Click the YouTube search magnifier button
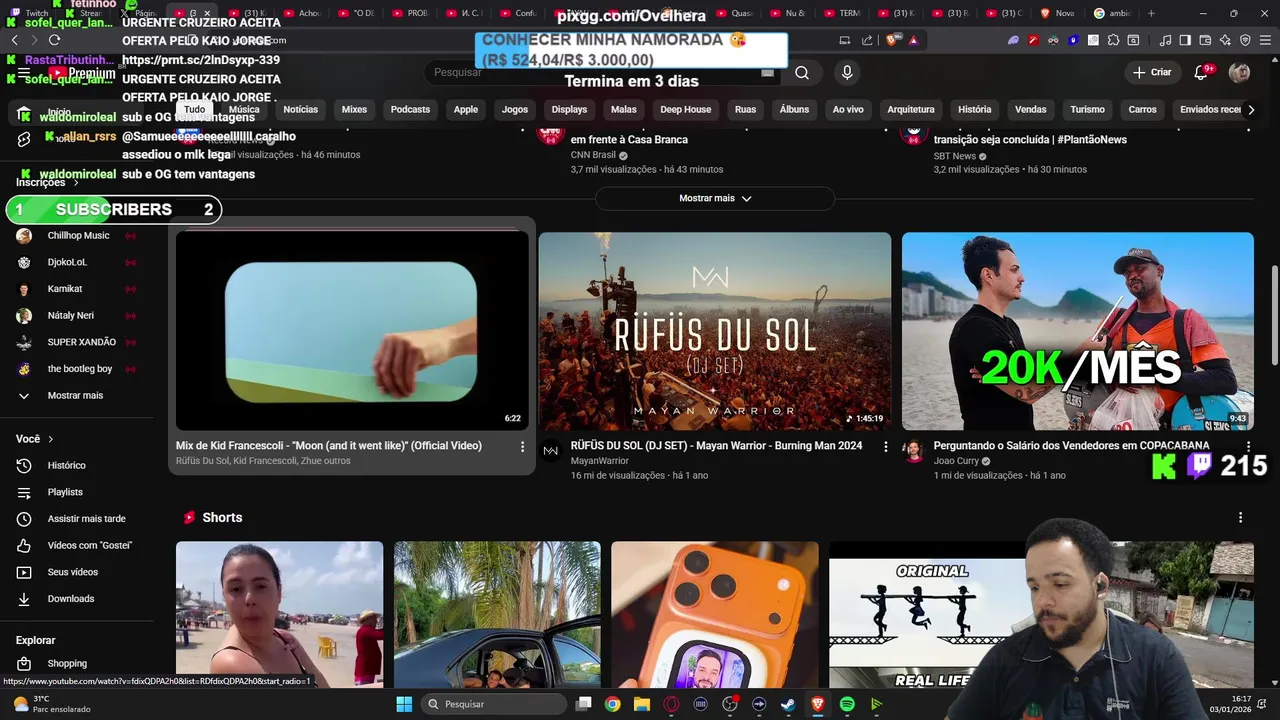Image resolution: width=1280 pixels, height=720 pixels. pyautogui.click(x=802, y=72)
